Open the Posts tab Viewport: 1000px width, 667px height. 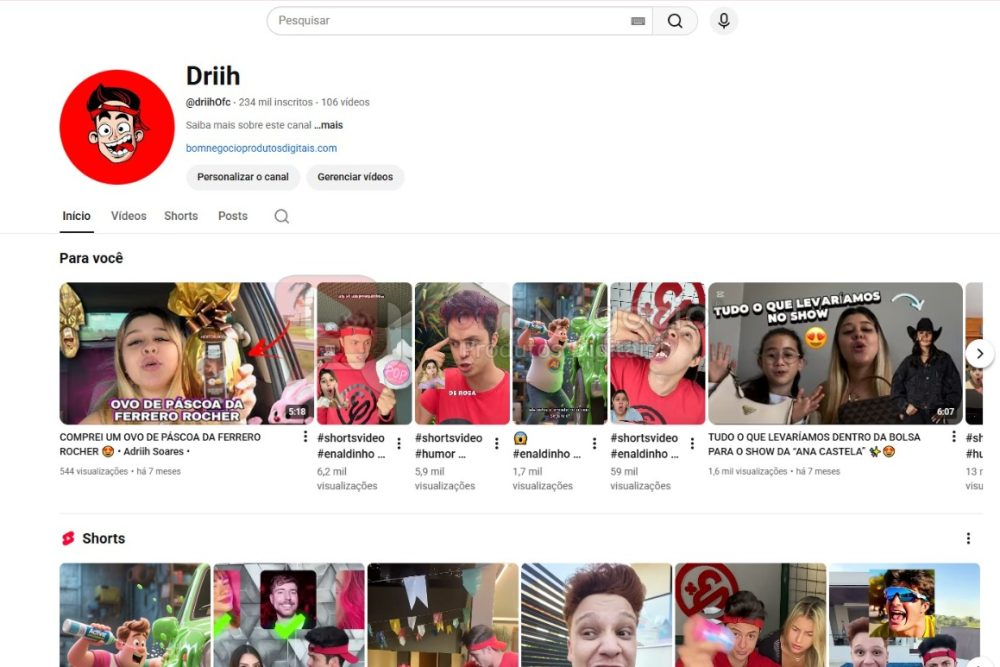pos(232,215)
